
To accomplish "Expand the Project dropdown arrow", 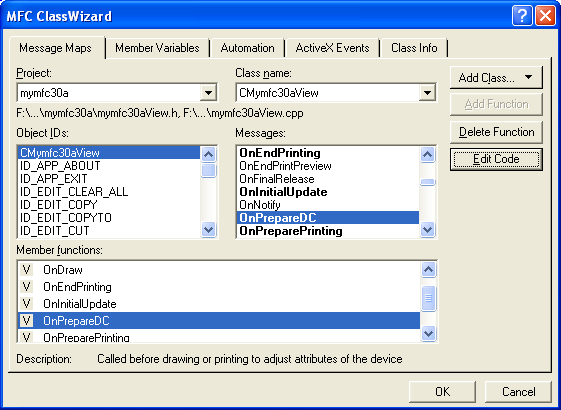I will pos(208,93).
